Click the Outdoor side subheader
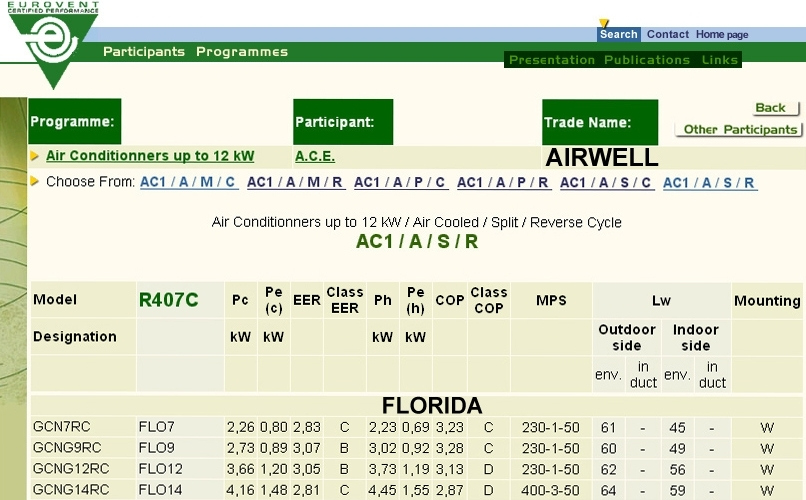806x500 pixels. (627, 338)
